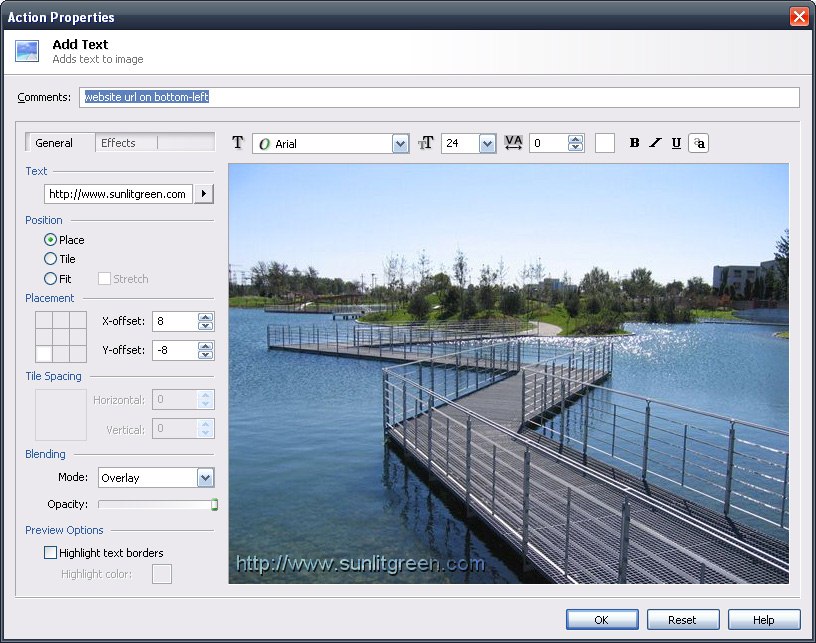Image resolution: width=816 pixels, height=643 pixels.
Task: Click the preview image of the lake
Action: coord(508,374)
